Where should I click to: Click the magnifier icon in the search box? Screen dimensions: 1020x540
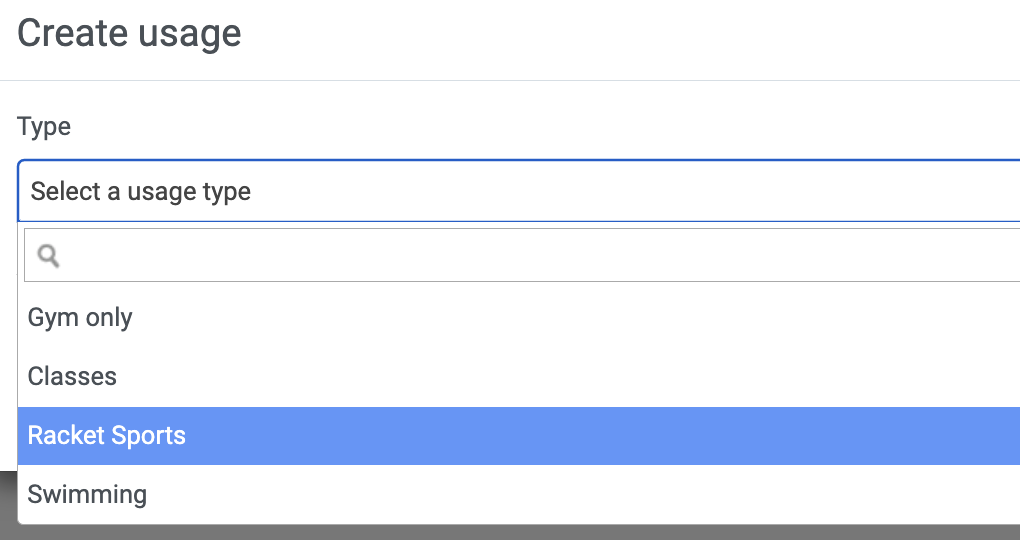click(48, 256)
